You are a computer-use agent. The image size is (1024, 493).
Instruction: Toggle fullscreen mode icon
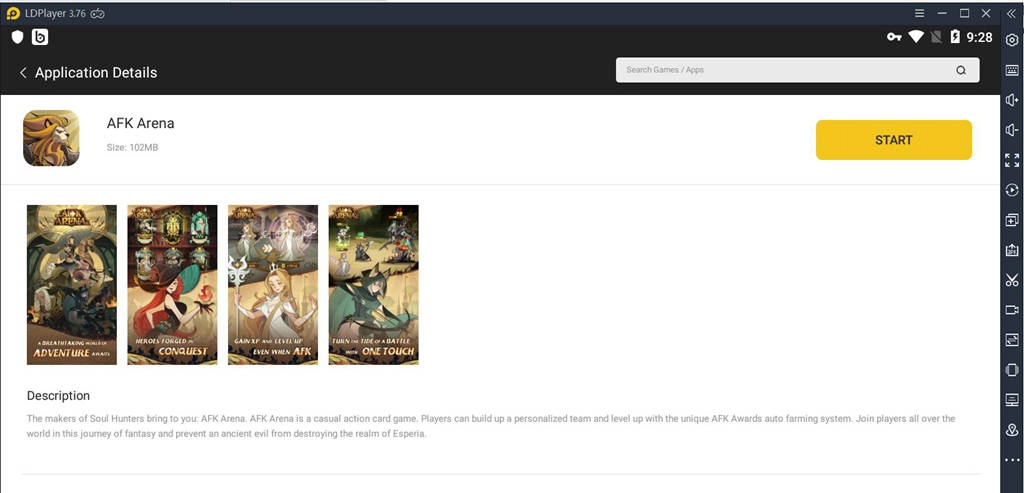[x=1012, y=160]
